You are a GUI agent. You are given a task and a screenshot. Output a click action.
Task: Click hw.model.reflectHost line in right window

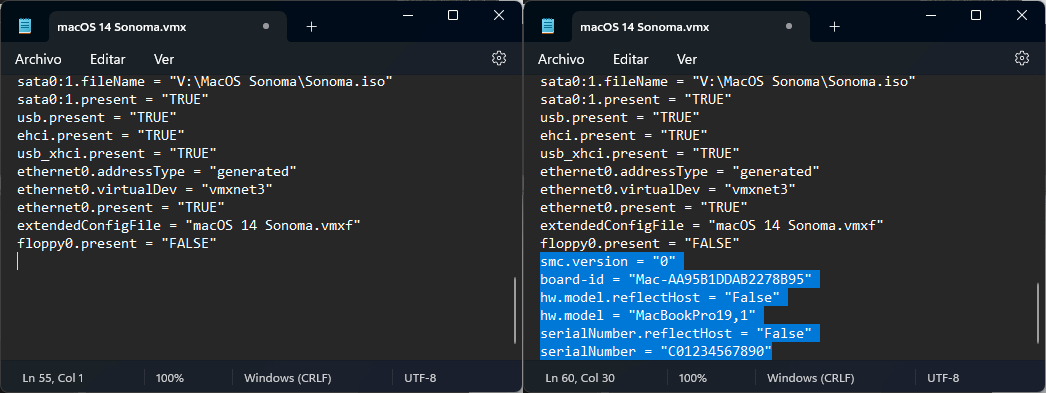pos(664,297)
